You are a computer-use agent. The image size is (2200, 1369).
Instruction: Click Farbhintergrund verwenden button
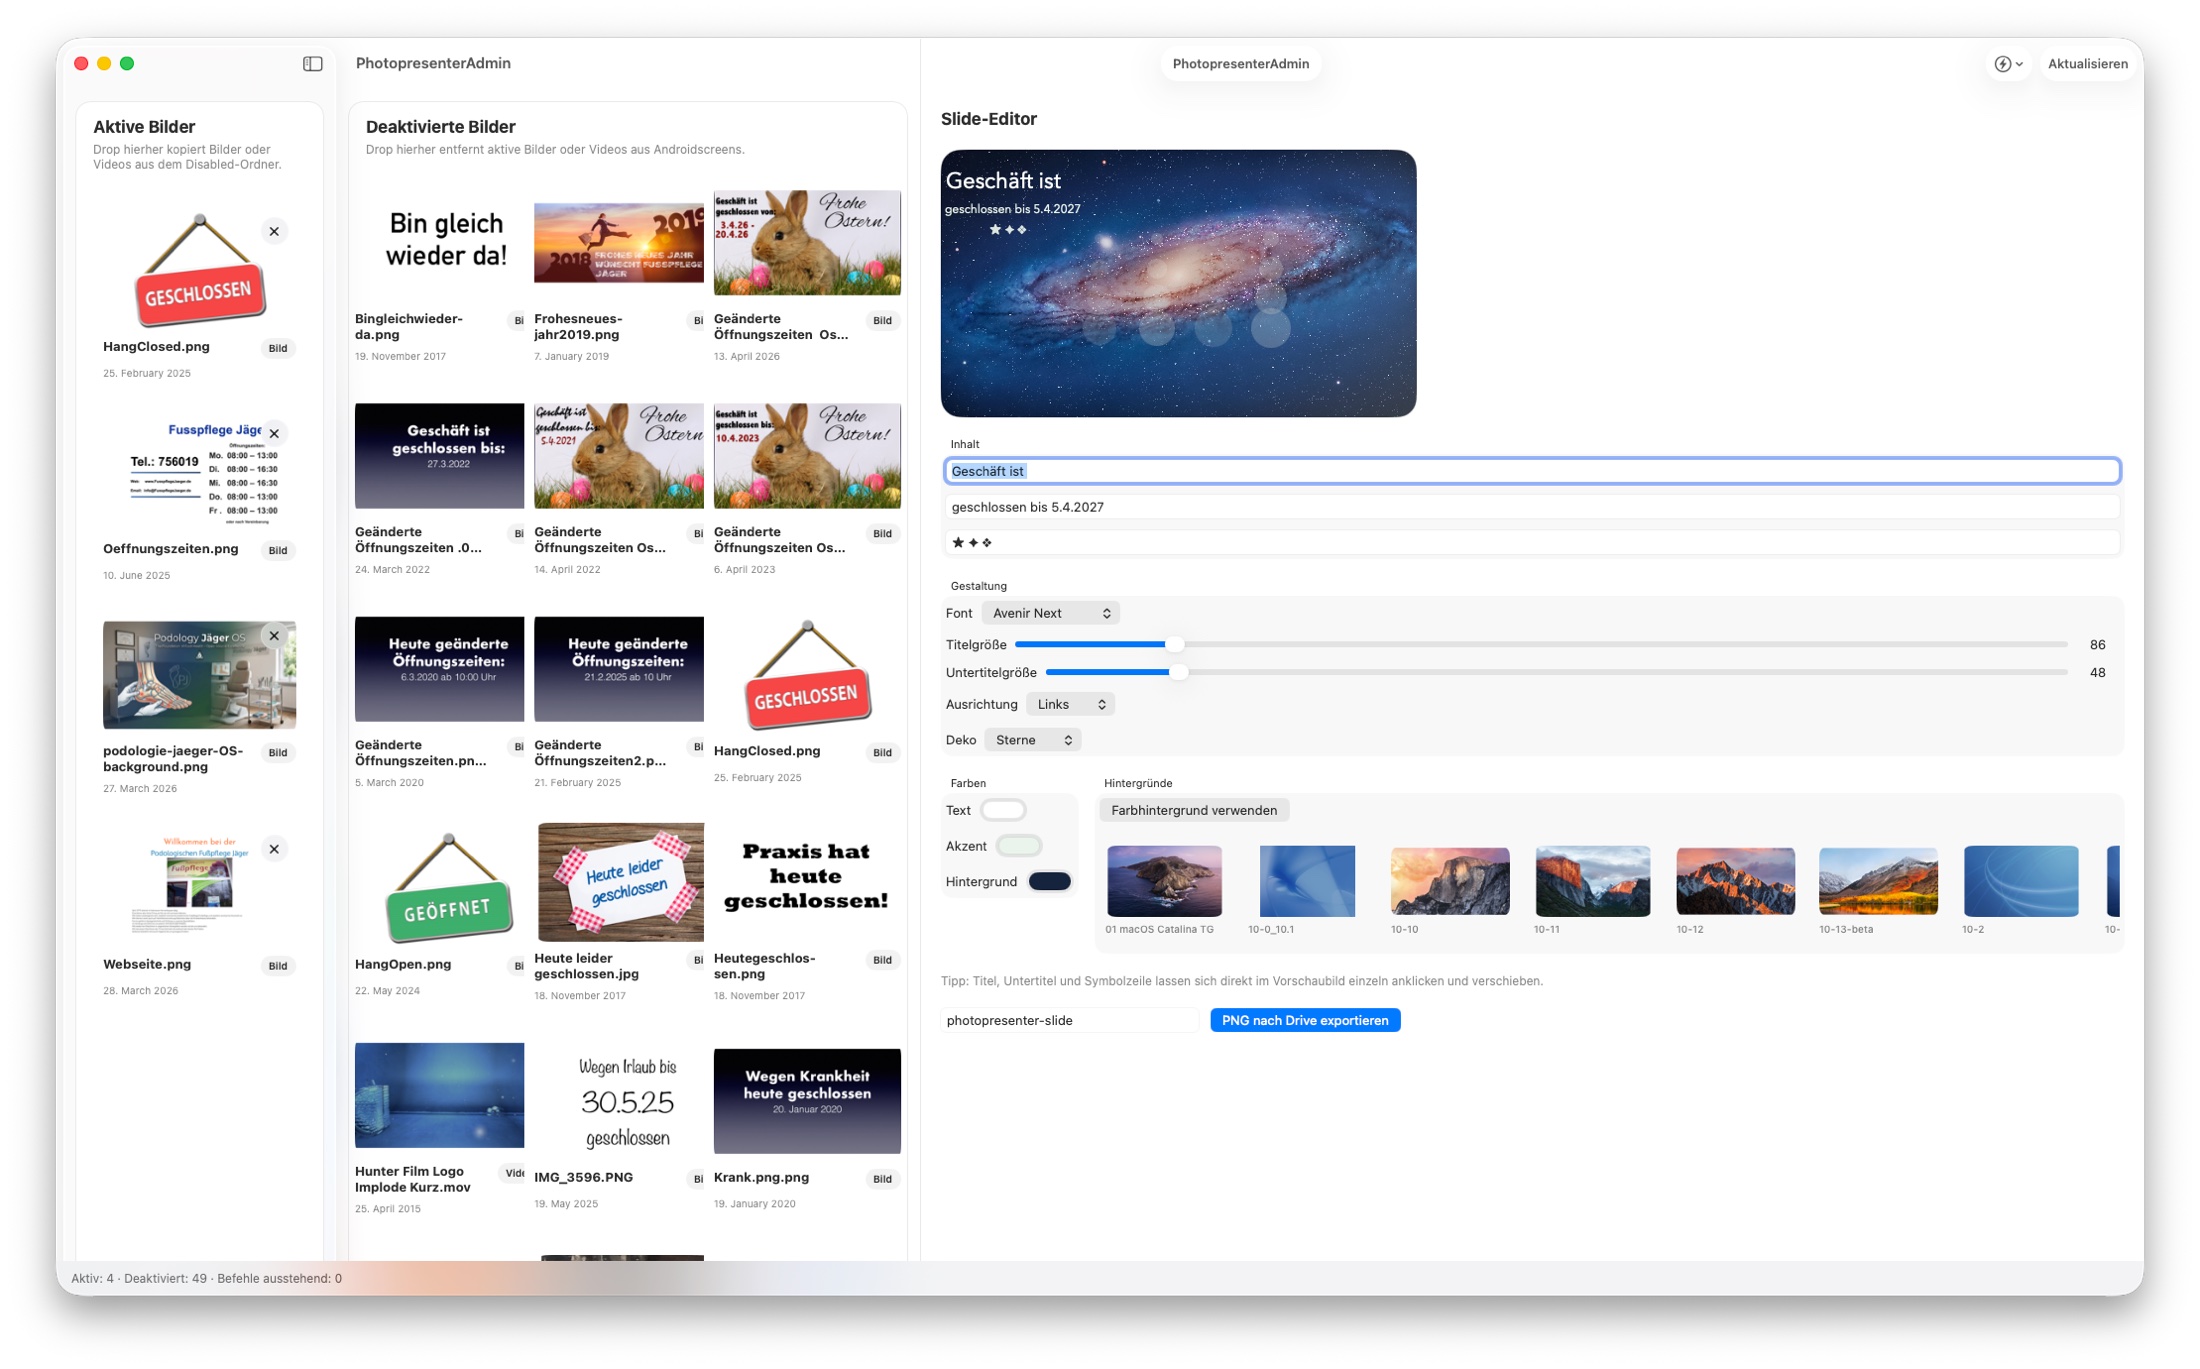1194,810
